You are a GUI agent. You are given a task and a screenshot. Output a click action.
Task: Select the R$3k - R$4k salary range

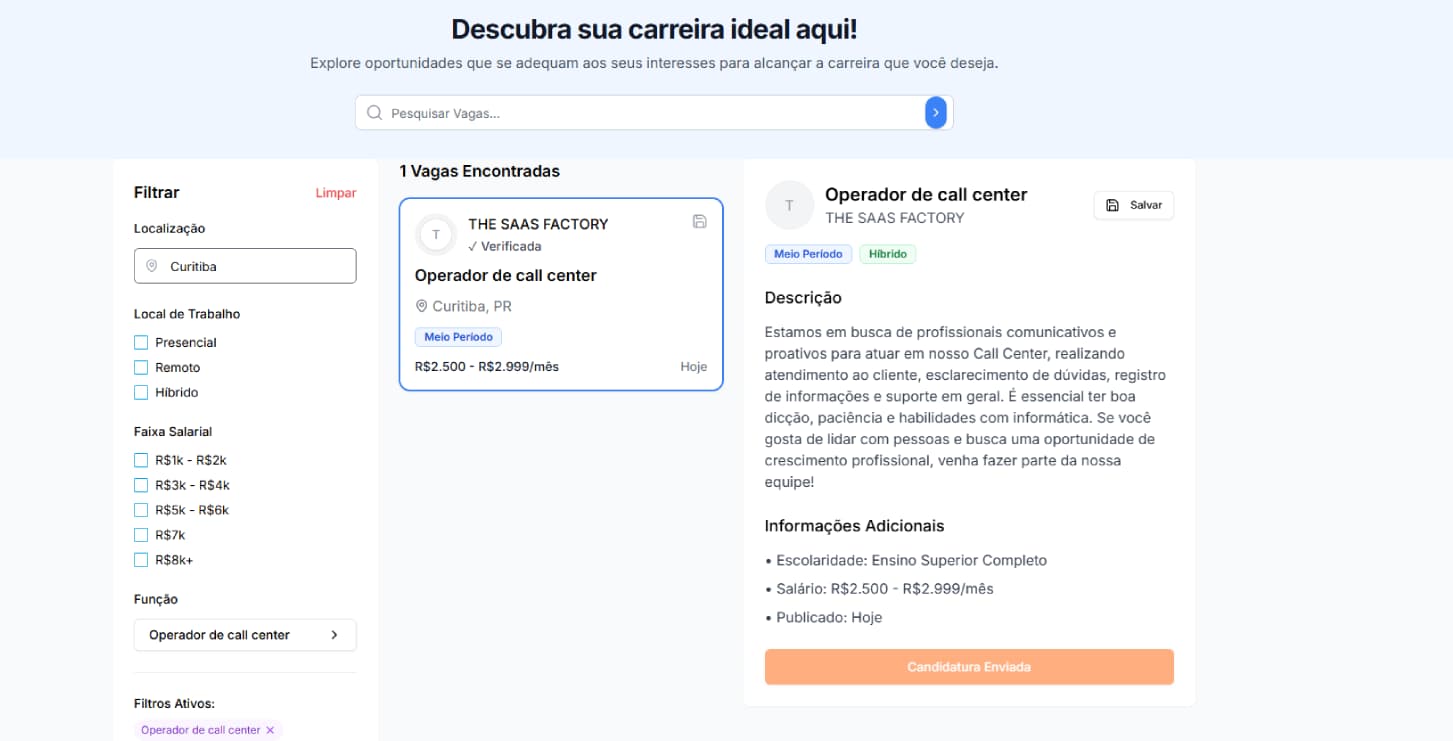141,485
